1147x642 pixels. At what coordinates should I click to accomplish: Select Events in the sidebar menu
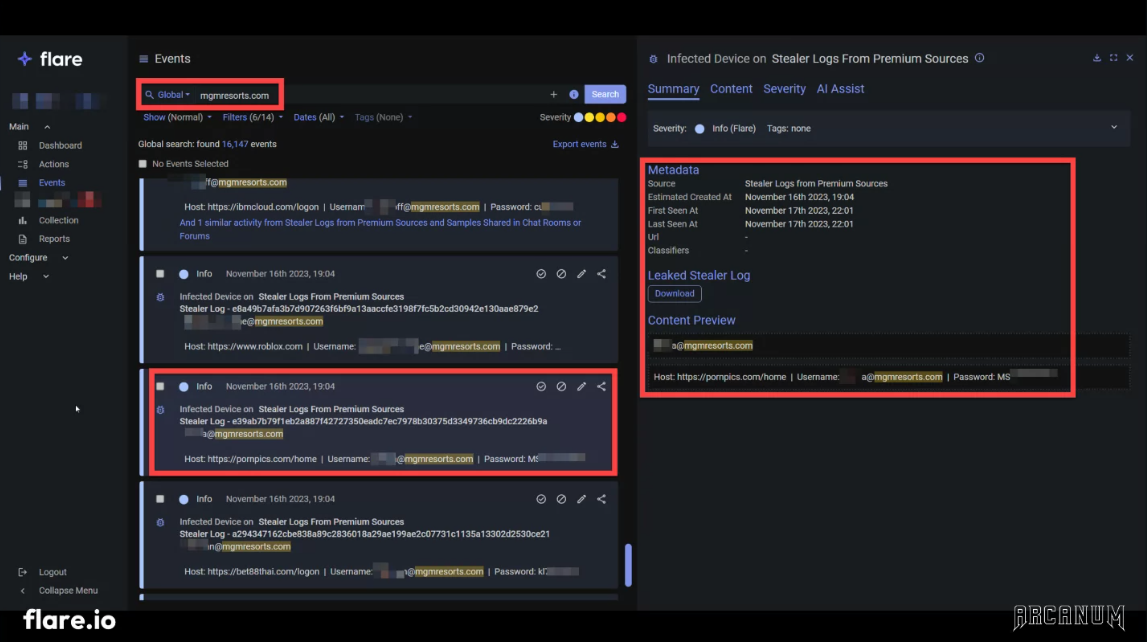click(52, 183)
